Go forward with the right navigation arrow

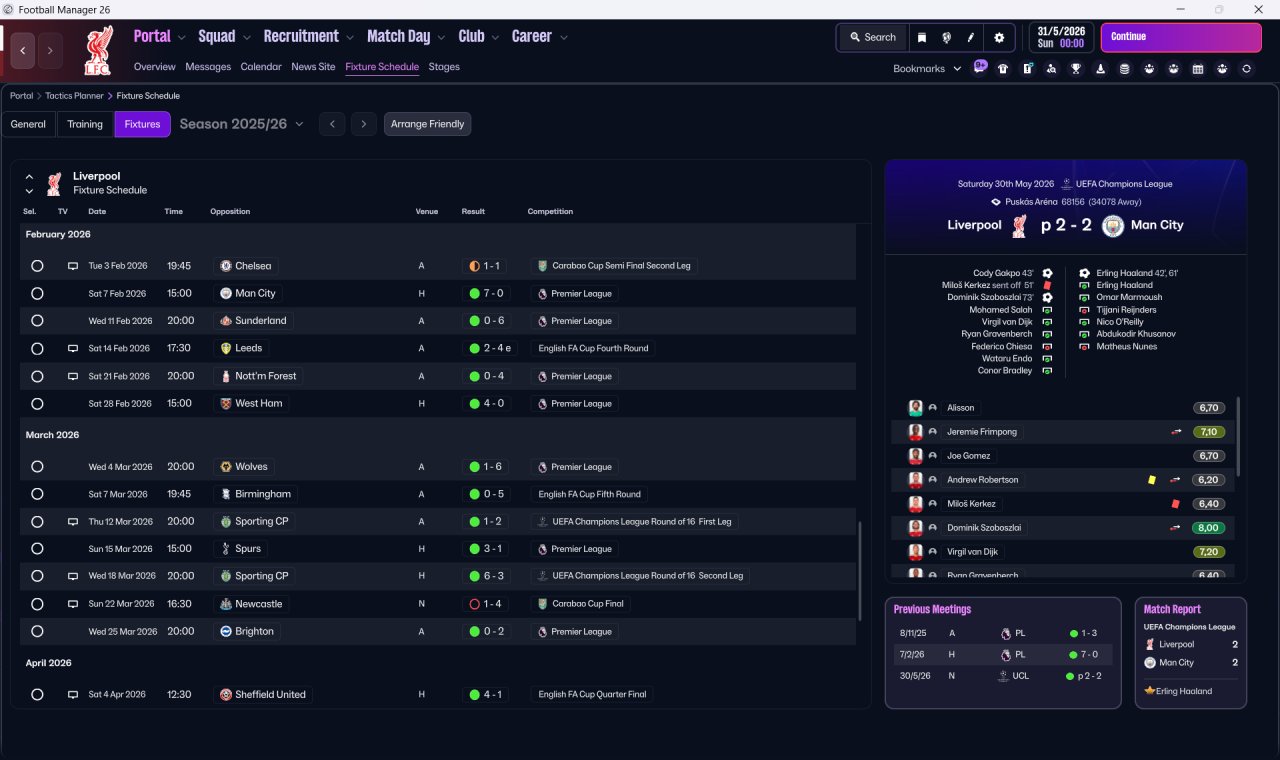[50, 50]
